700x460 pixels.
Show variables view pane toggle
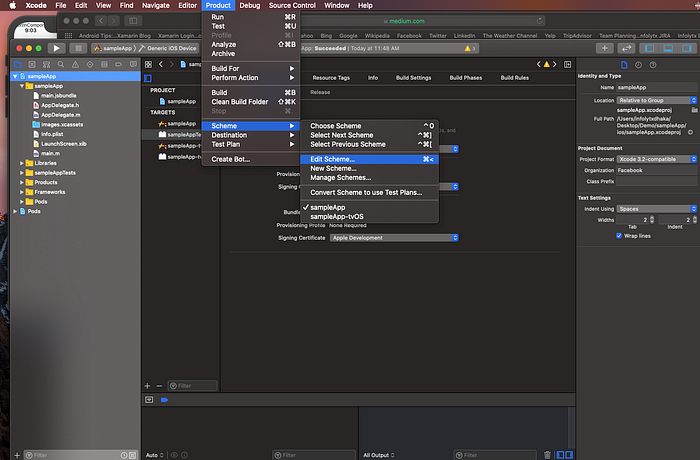point(560,455)
